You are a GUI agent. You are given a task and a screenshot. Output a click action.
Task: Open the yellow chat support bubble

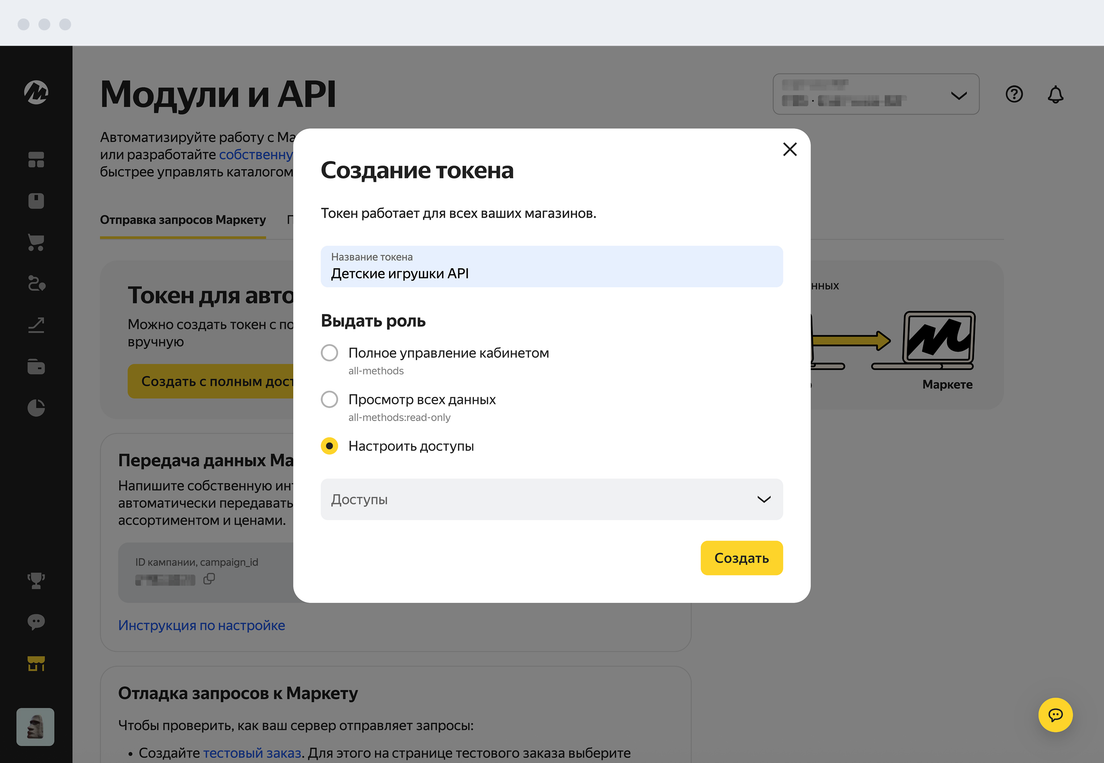[x=1055, y=714]
